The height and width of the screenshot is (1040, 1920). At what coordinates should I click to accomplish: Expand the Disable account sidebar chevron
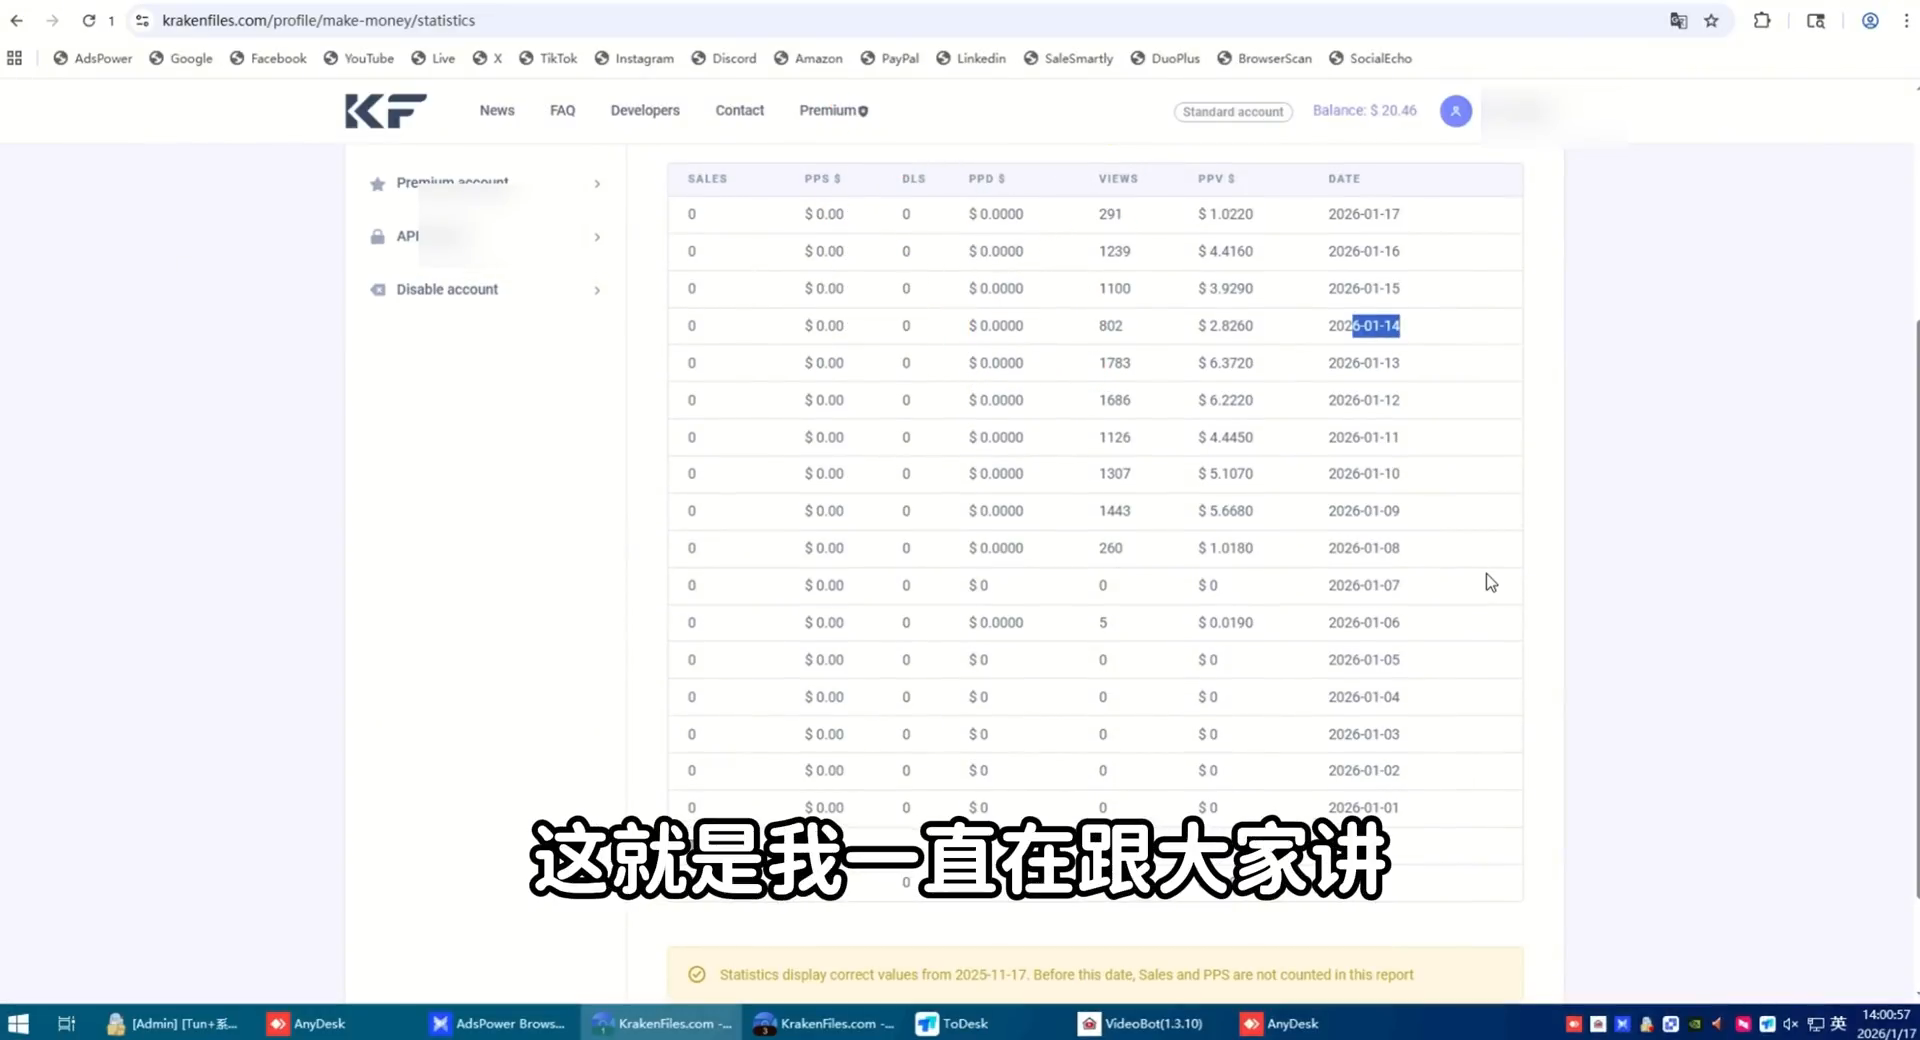(x=597, y=290)
